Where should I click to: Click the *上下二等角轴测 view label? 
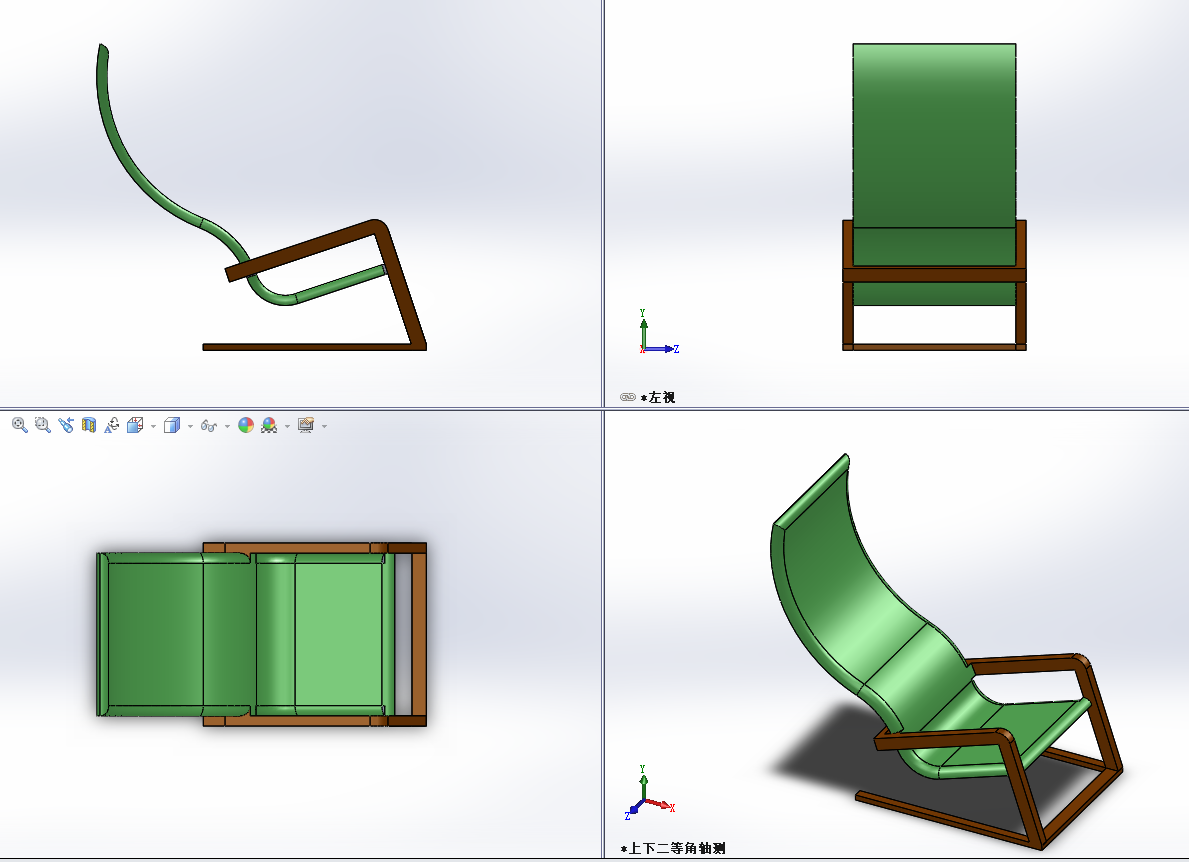[673, 848]
